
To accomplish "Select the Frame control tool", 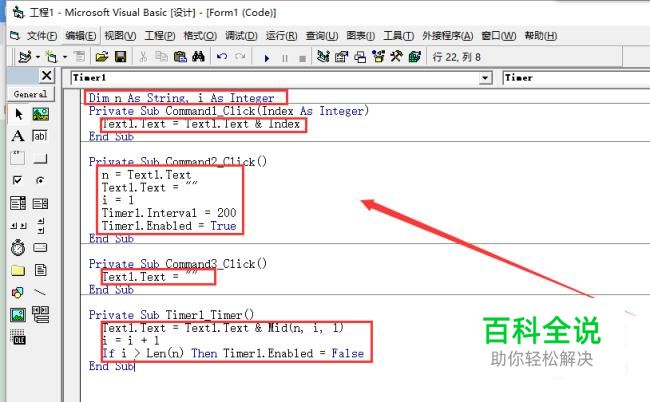I will tap(17, 158).
